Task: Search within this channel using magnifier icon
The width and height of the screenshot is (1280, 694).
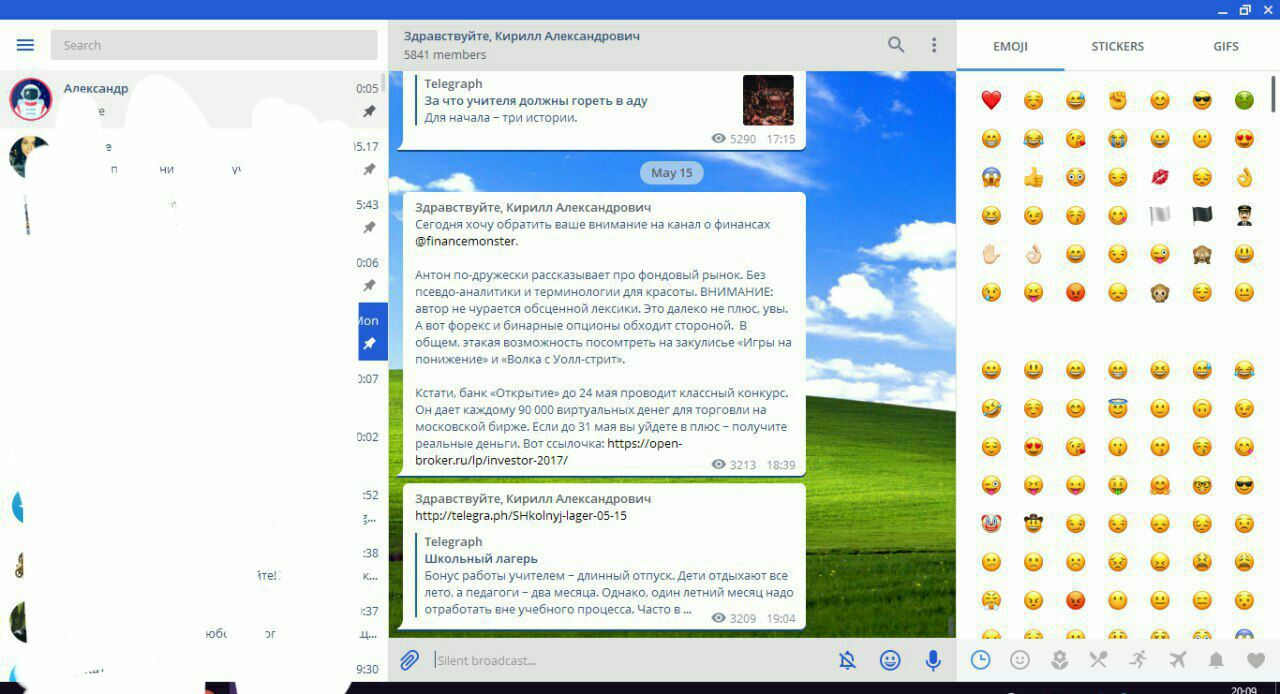Action: pyautogui.click(x=896, y=45)
